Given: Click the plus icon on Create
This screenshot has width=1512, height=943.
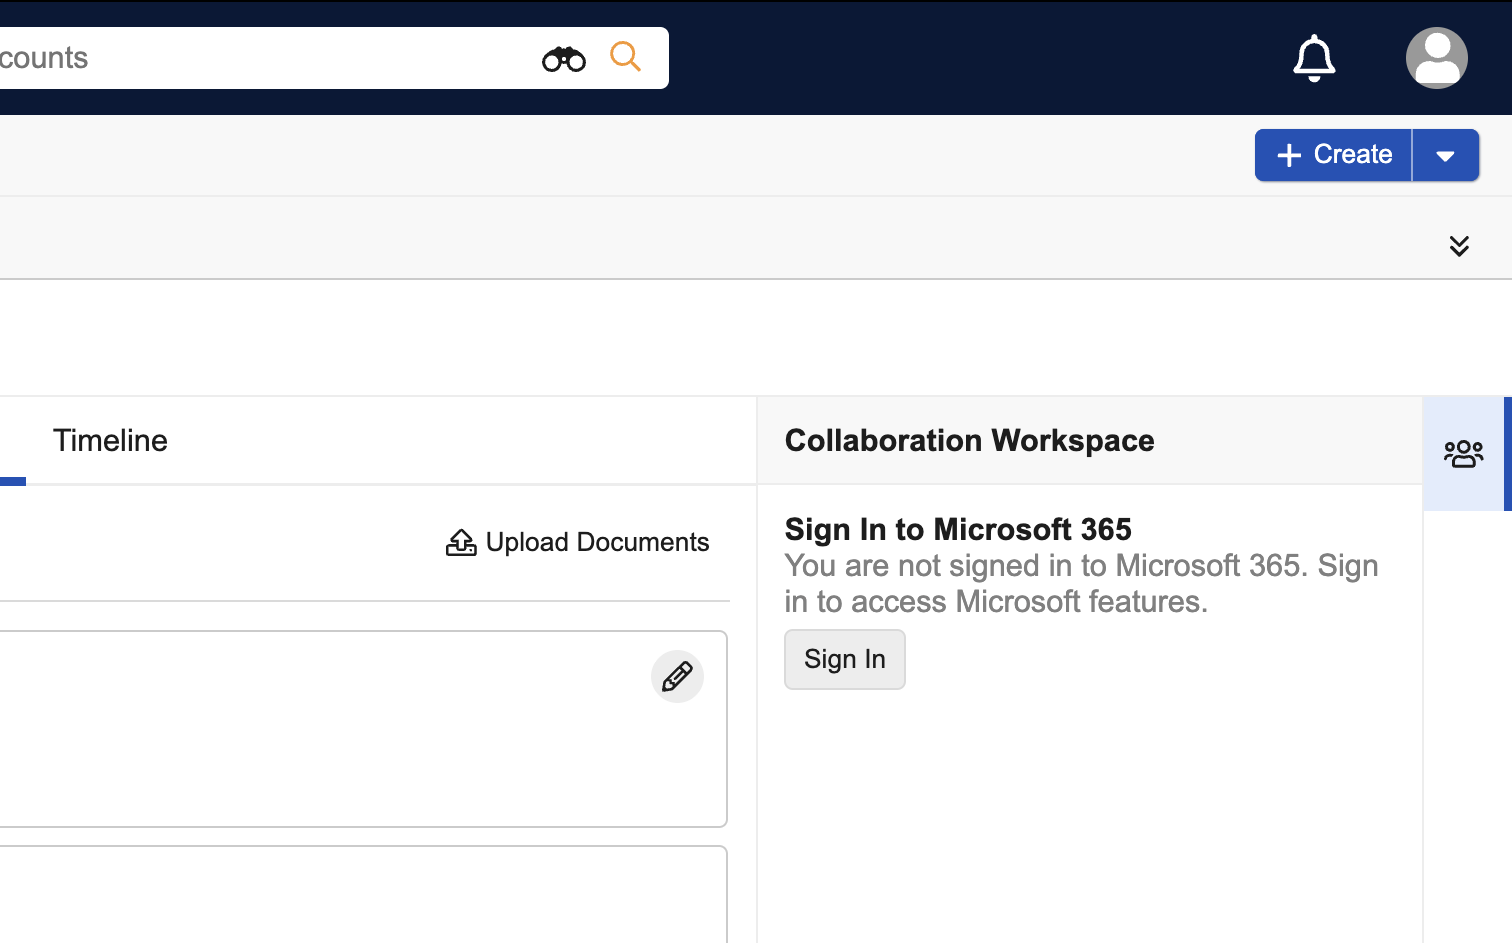Looking at the screenshot, I should 1289,155.
